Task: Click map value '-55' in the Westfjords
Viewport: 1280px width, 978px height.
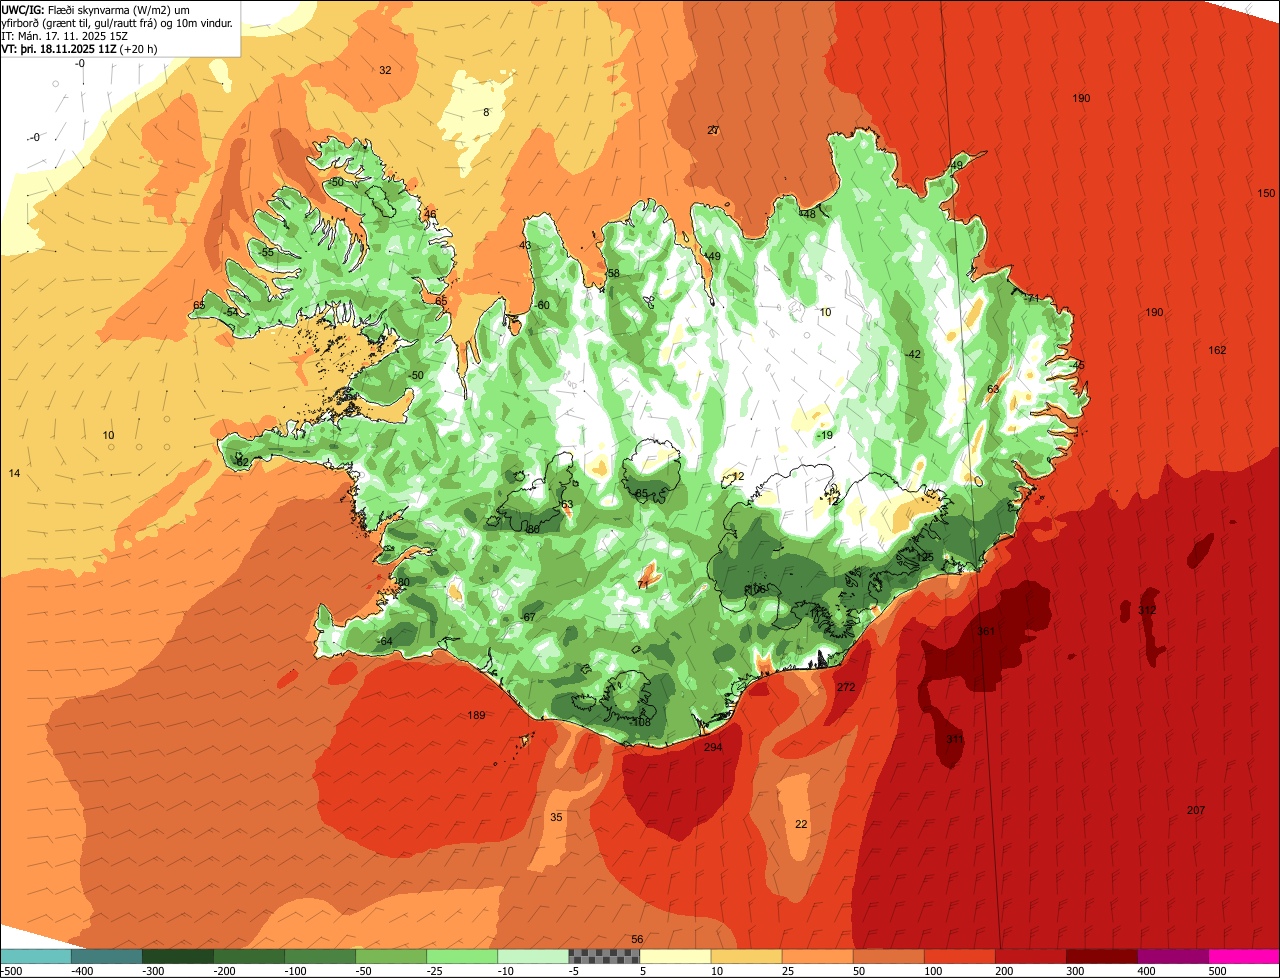Action: [266, 252]
